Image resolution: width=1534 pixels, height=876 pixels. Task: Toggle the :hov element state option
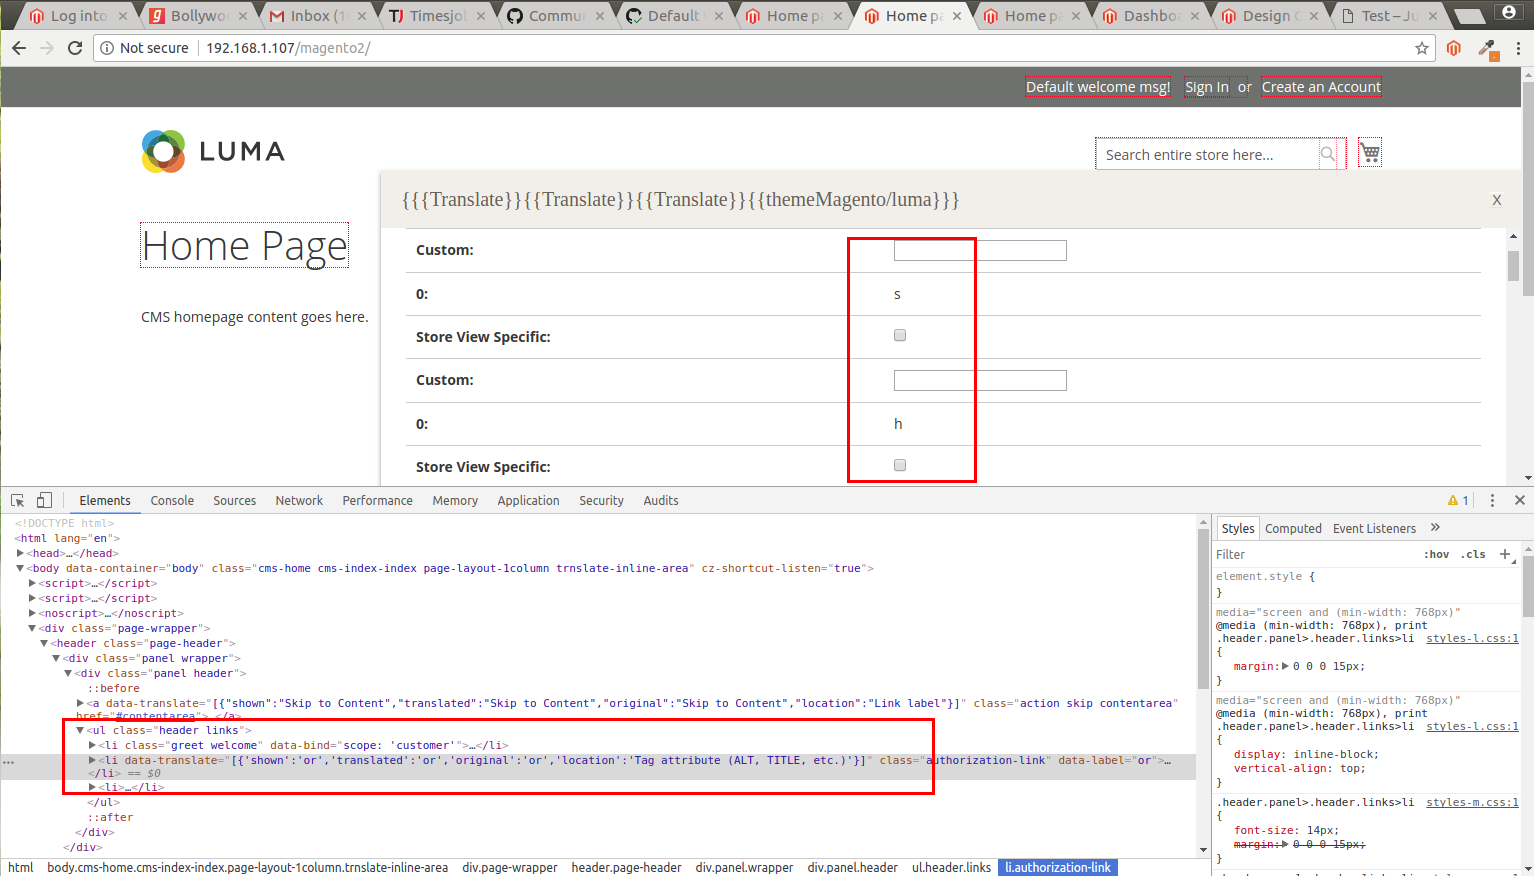tap(1436, 554)
